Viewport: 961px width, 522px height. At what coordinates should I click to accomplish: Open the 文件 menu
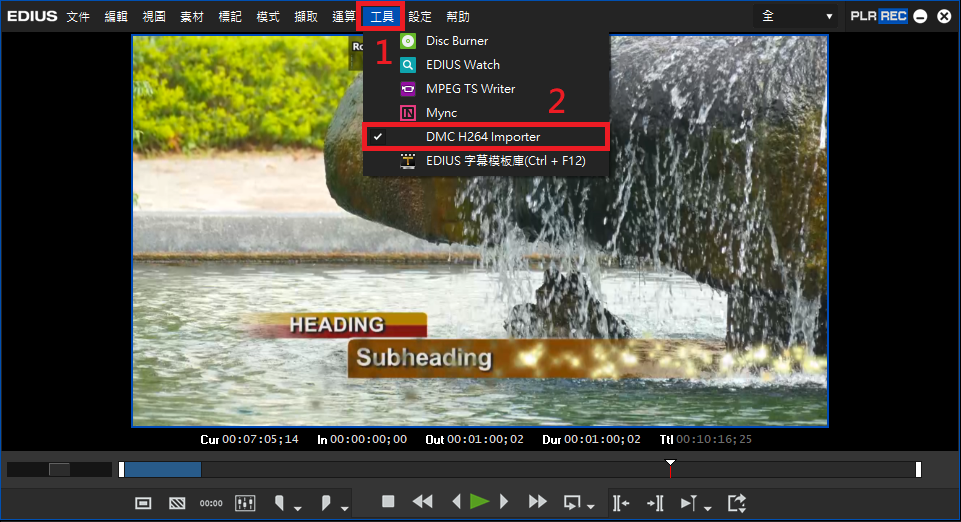point(78,17)
